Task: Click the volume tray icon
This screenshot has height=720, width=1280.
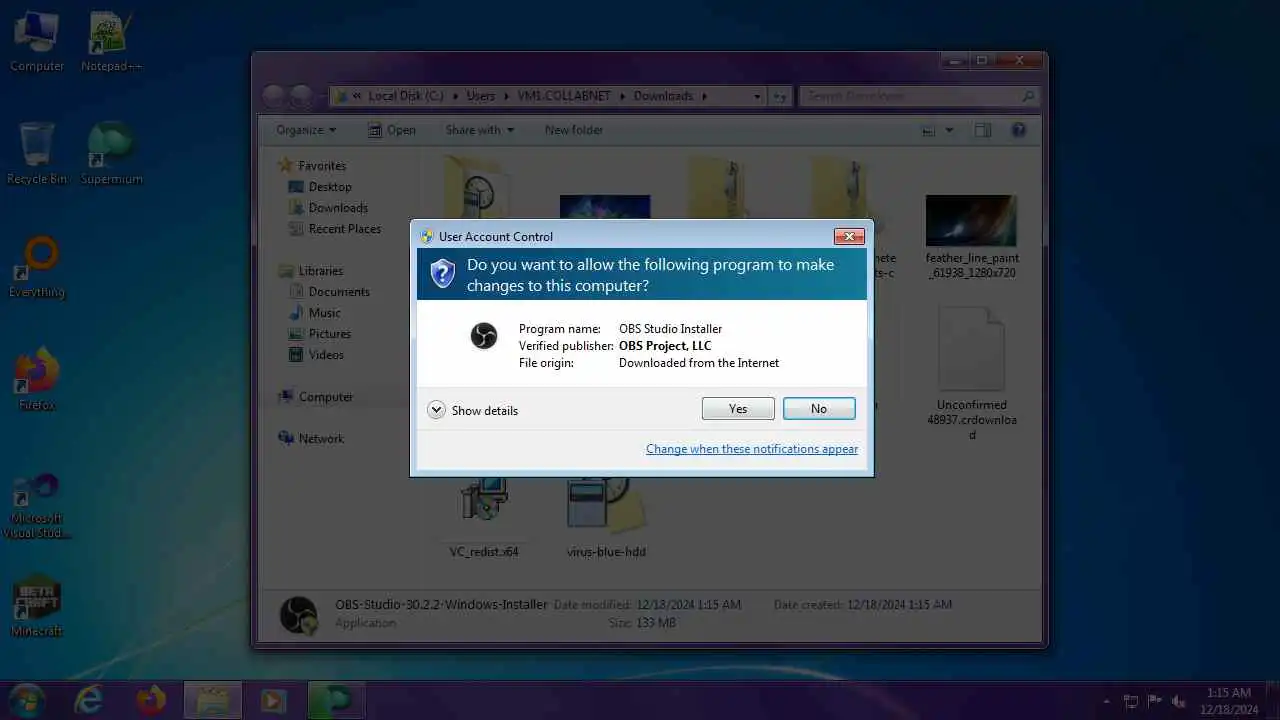Action: pyautogui.click(x=1179, y=701)
